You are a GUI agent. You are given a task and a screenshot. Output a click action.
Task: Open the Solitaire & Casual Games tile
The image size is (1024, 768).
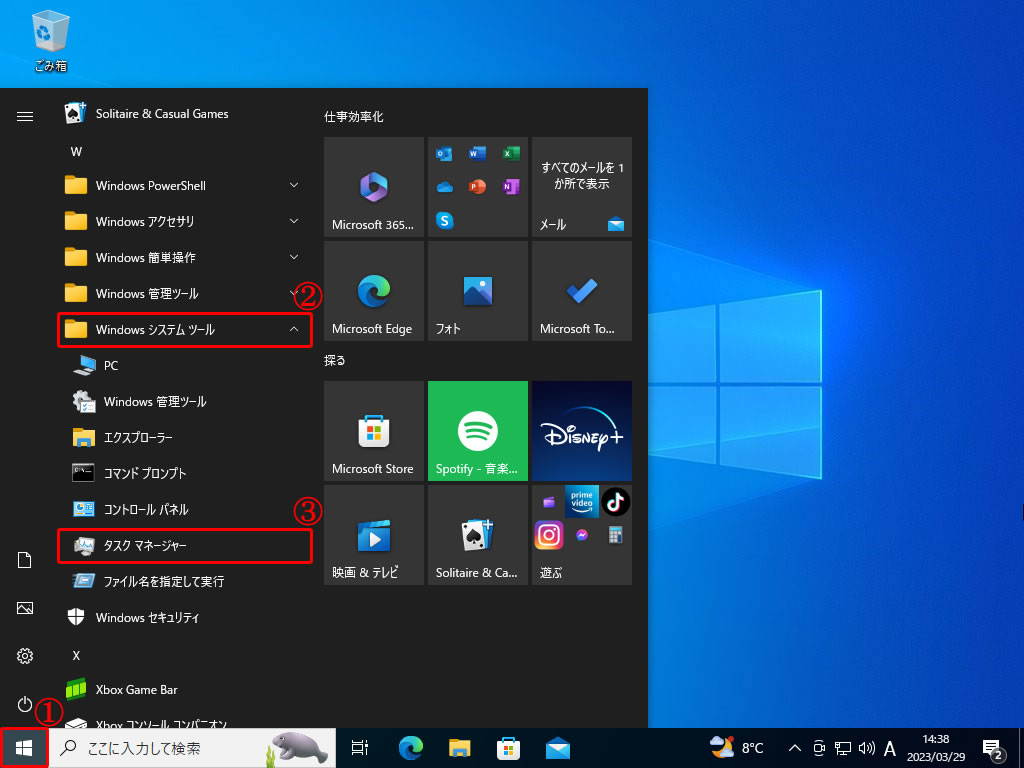click(x=477, y=535)
